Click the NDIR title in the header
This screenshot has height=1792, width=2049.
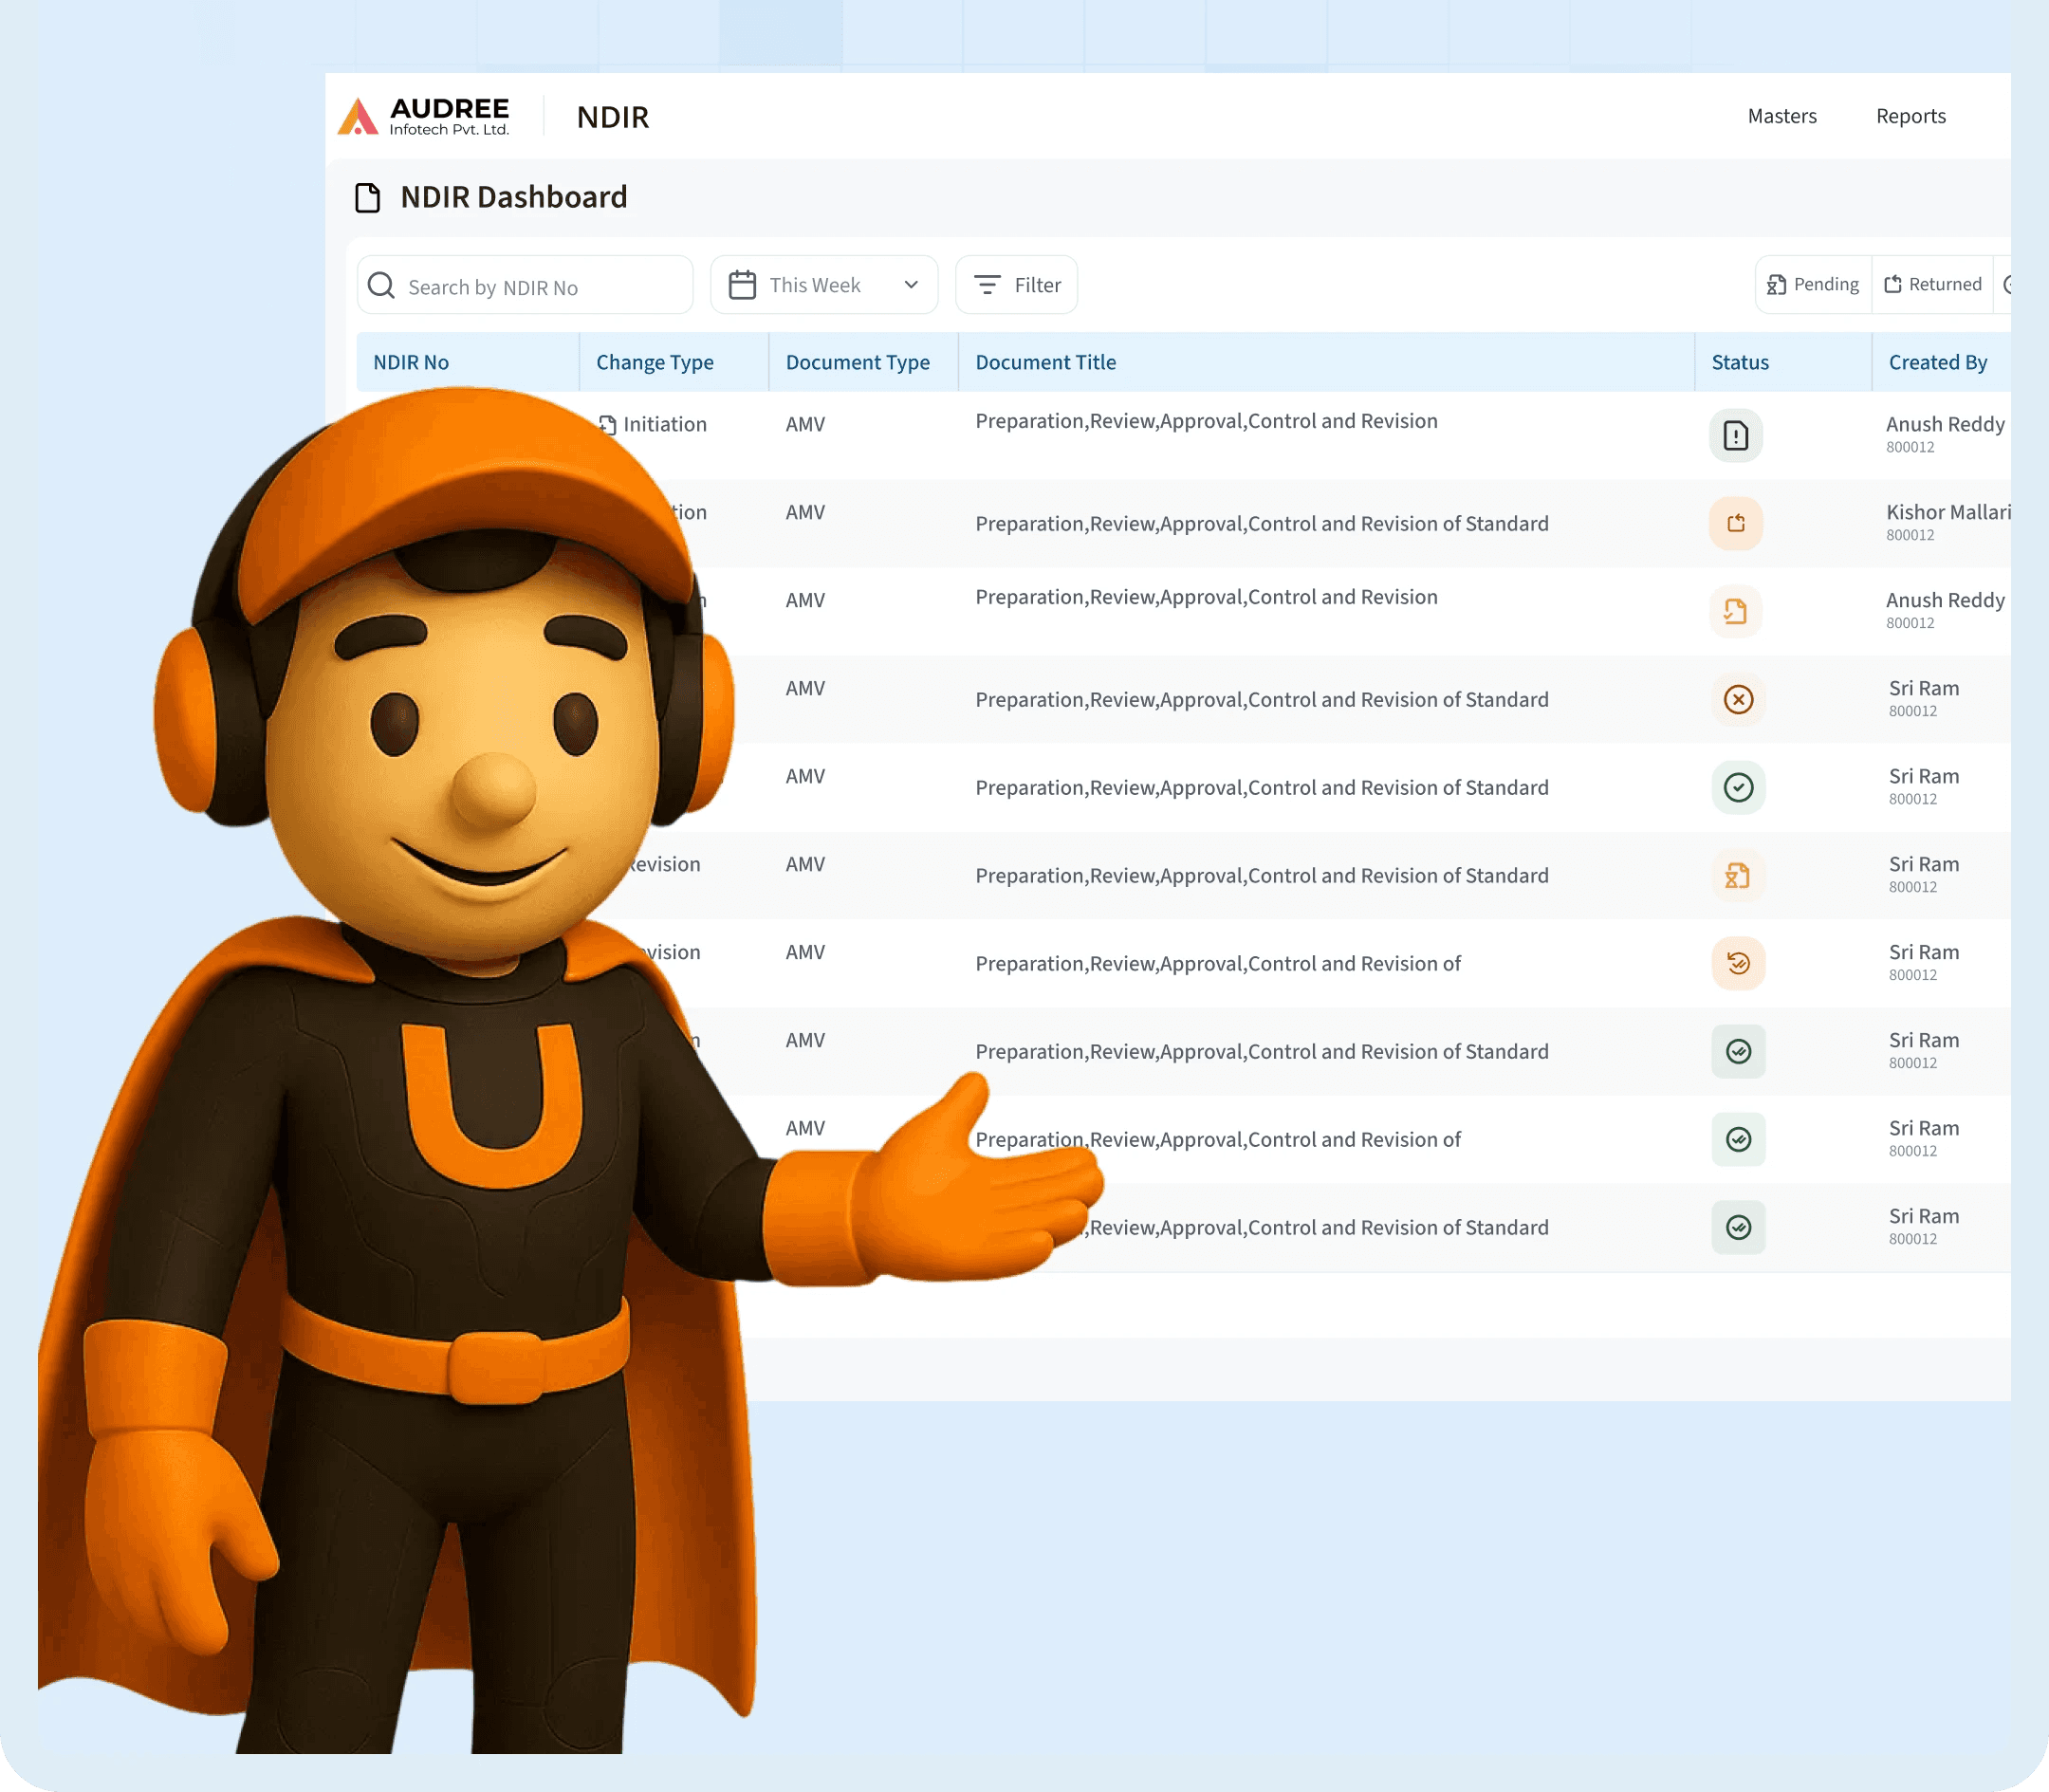pyautogui.click(x=613, y=117)
